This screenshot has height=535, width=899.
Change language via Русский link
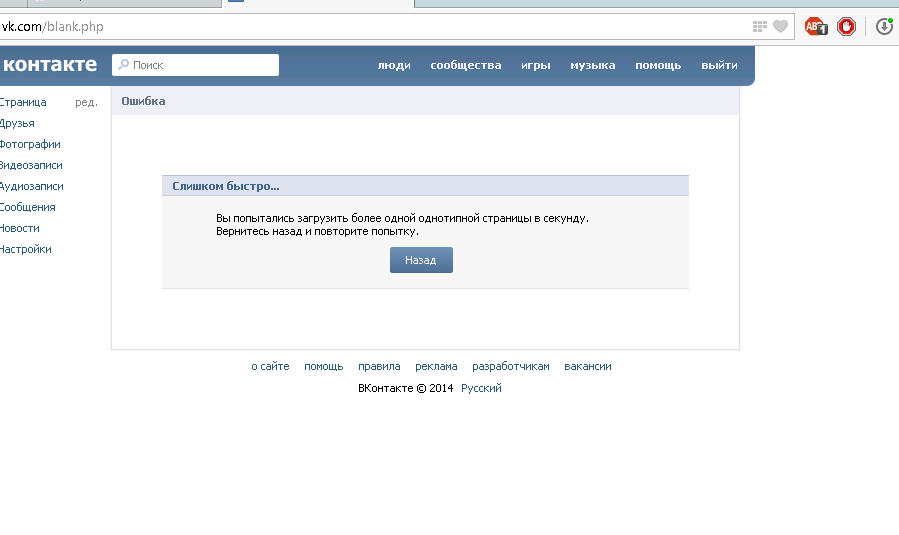[x=481, y=388]
